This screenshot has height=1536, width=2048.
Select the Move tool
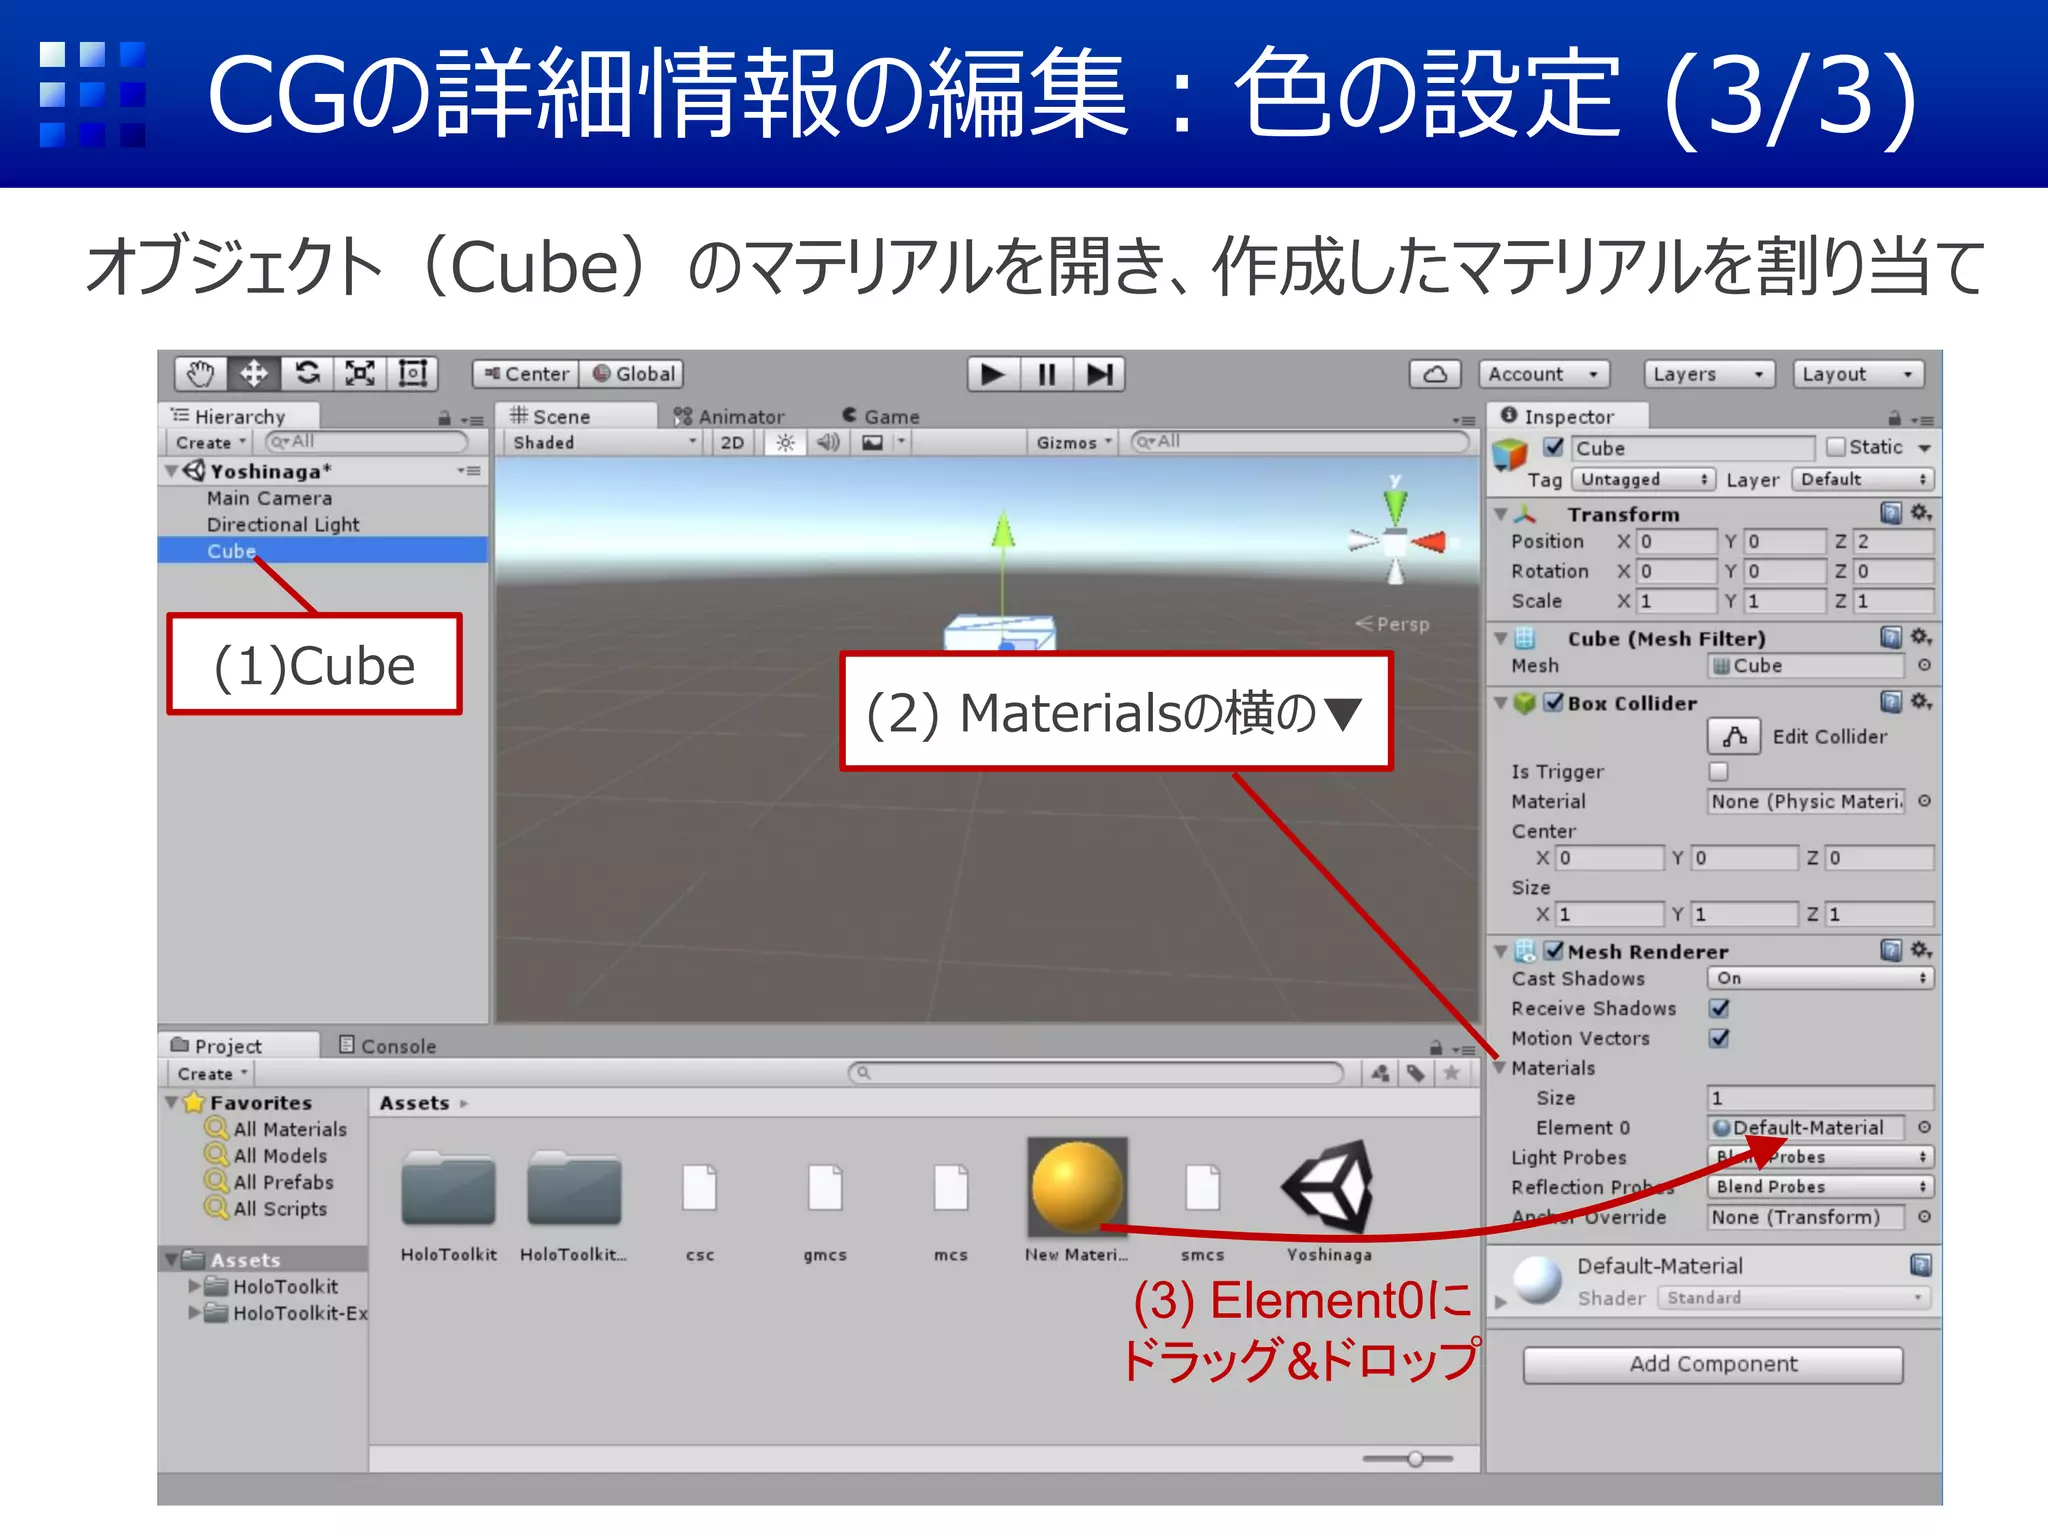pyautogui.click(x=254, y=374)
